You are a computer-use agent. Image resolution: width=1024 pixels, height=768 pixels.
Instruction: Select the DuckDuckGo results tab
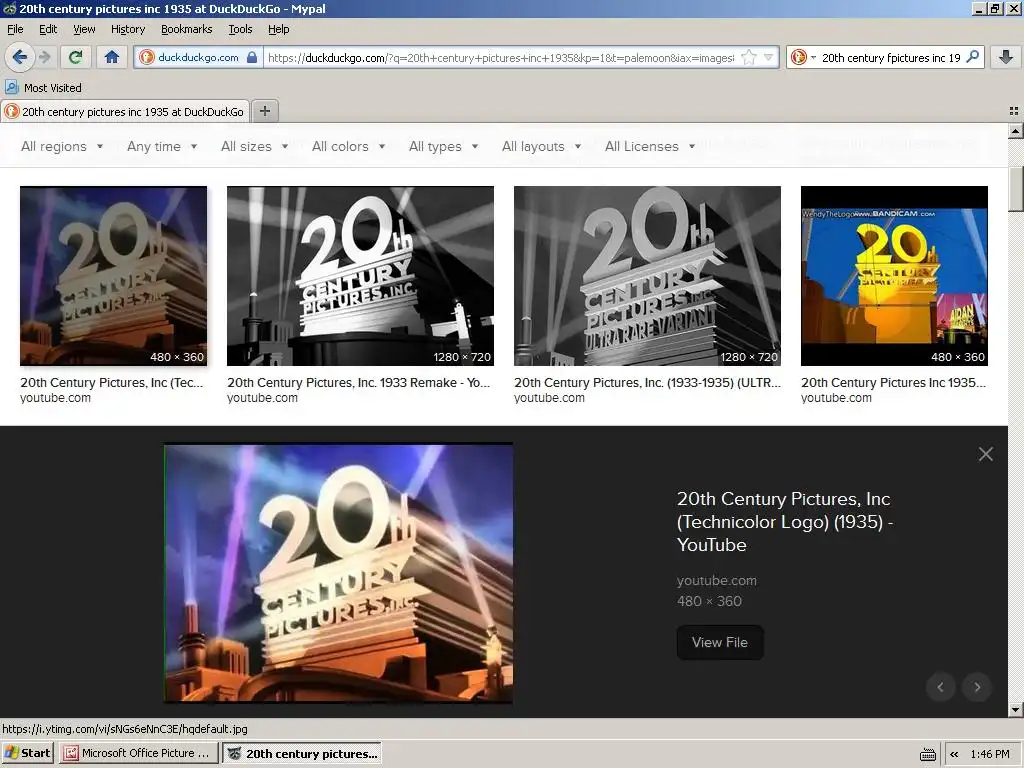(125, 112)
